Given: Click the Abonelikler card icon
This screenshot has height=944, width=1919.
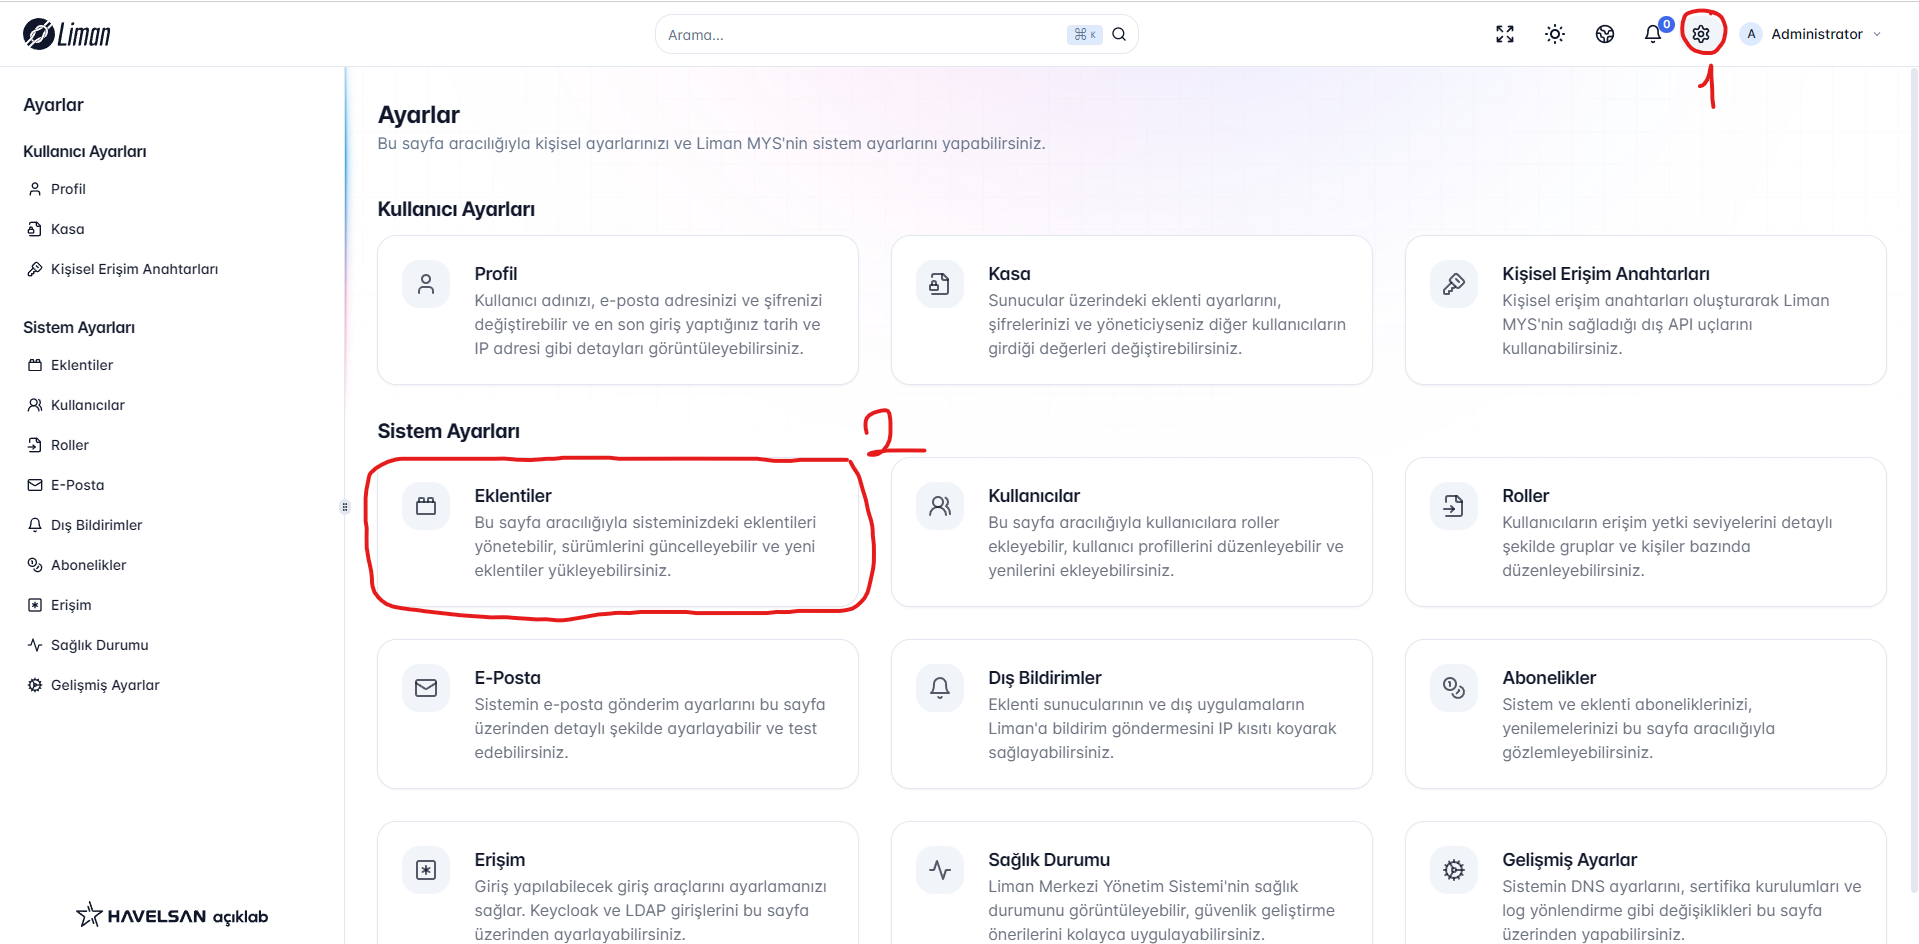Looking at the screenshot, I should 1454,688.
